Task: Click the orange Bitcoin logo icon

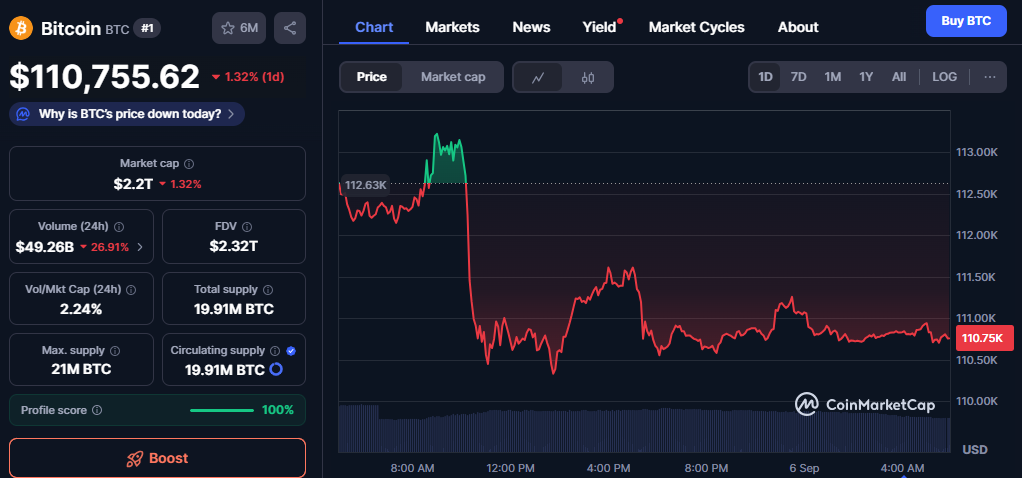Action: (21, 28)
